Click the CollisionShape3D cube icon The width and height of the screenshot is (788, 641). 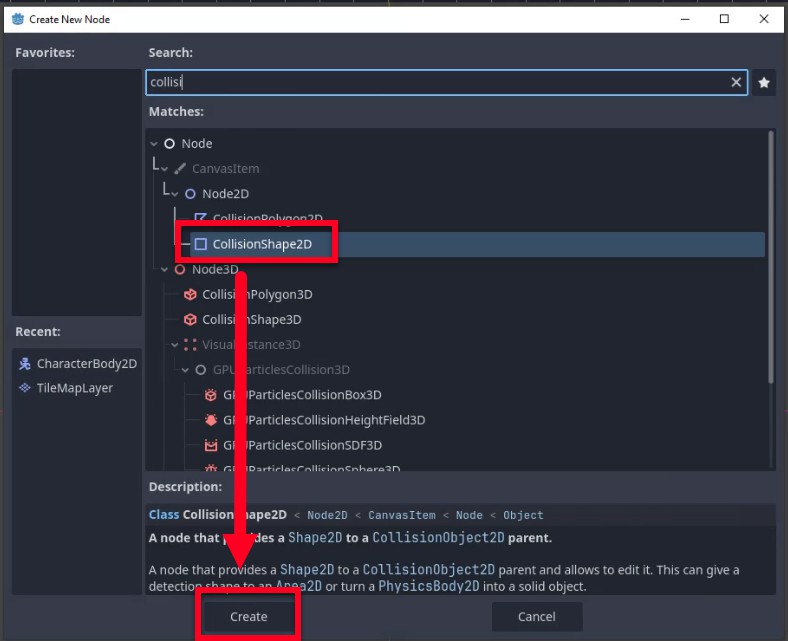[x=190, y=320]
